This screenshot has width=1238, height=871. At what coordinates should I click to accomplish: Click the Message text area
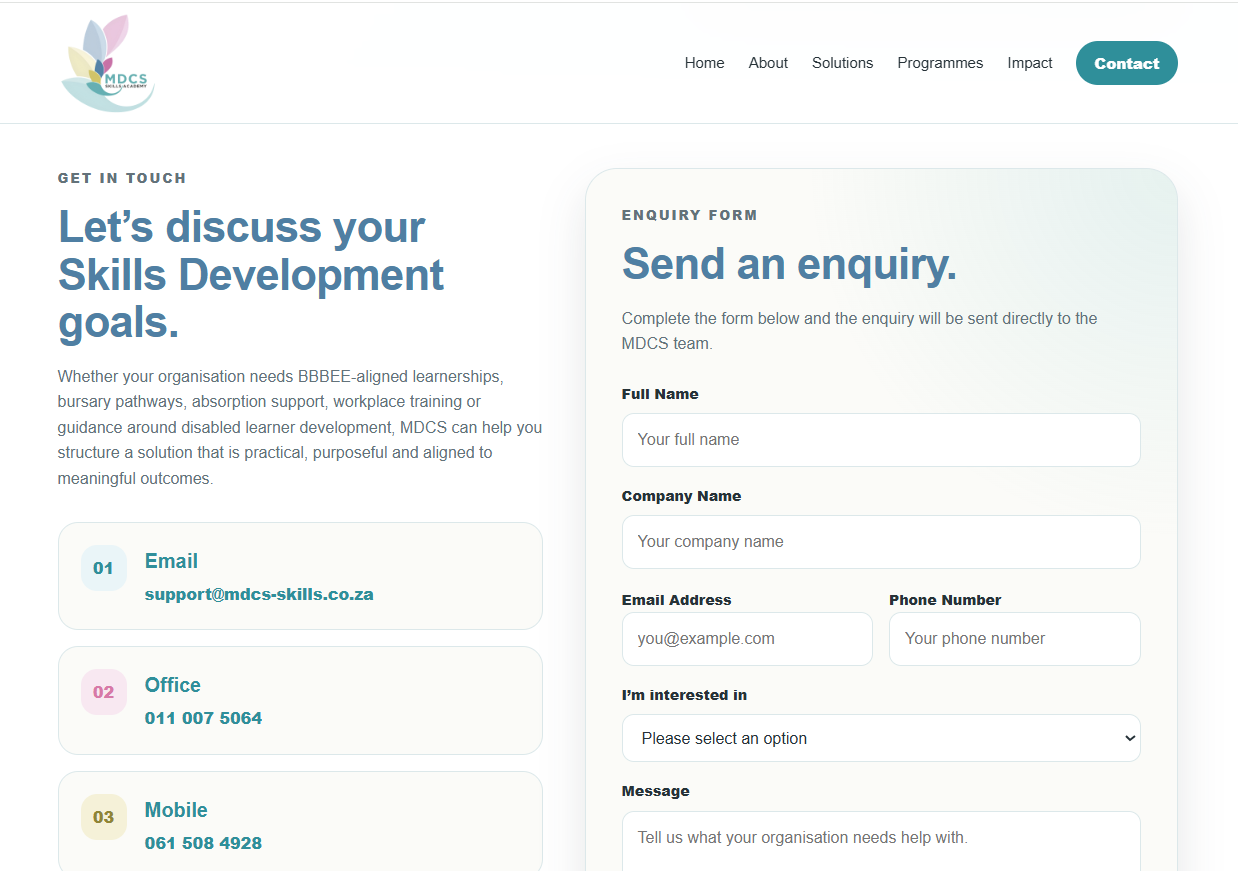(x=881, y=841)
